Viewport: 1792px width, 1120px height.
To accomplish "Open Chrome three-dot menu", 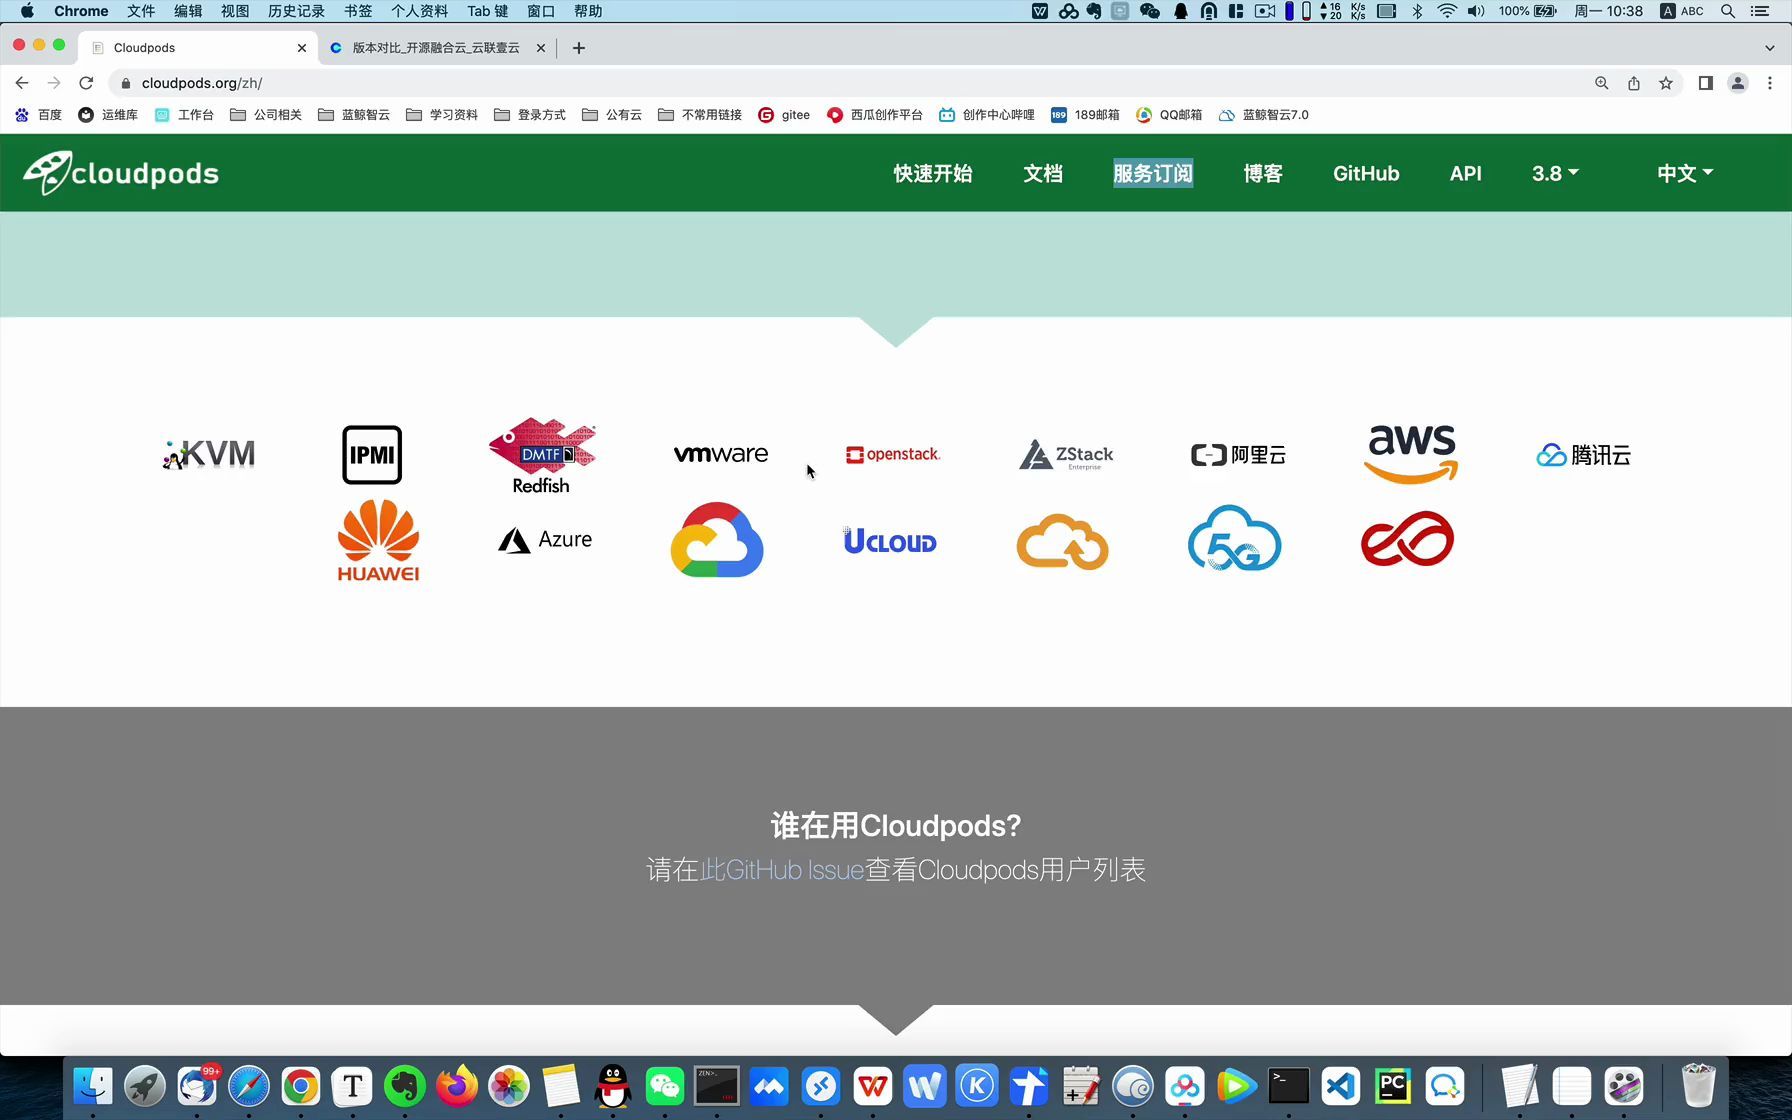I will pyautogui.click(x=1770, y=83).
